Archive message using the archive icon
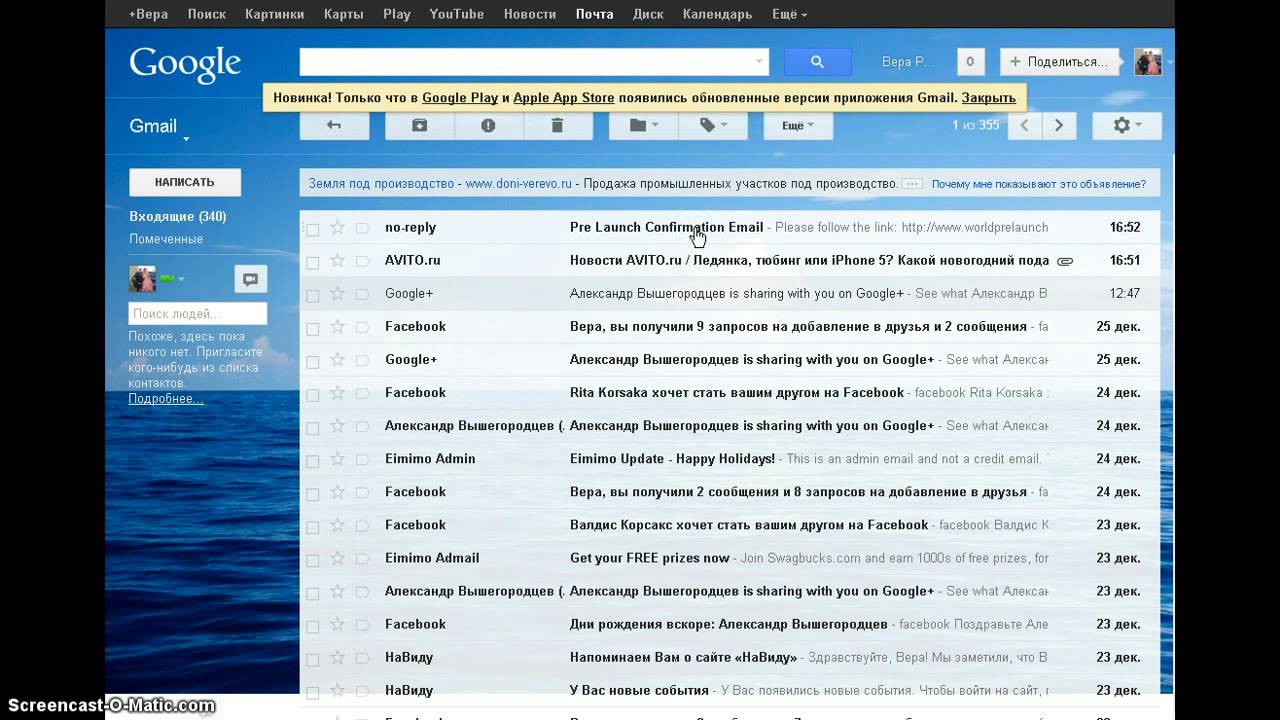1280x720 pixels. pos(419,126)
